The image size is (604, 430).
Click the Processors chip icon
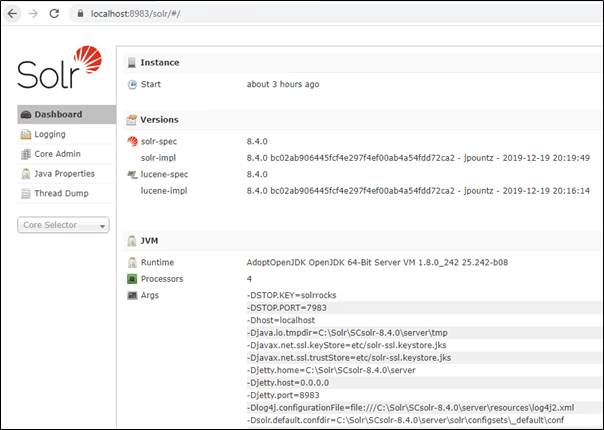click(x=132, y=279)
